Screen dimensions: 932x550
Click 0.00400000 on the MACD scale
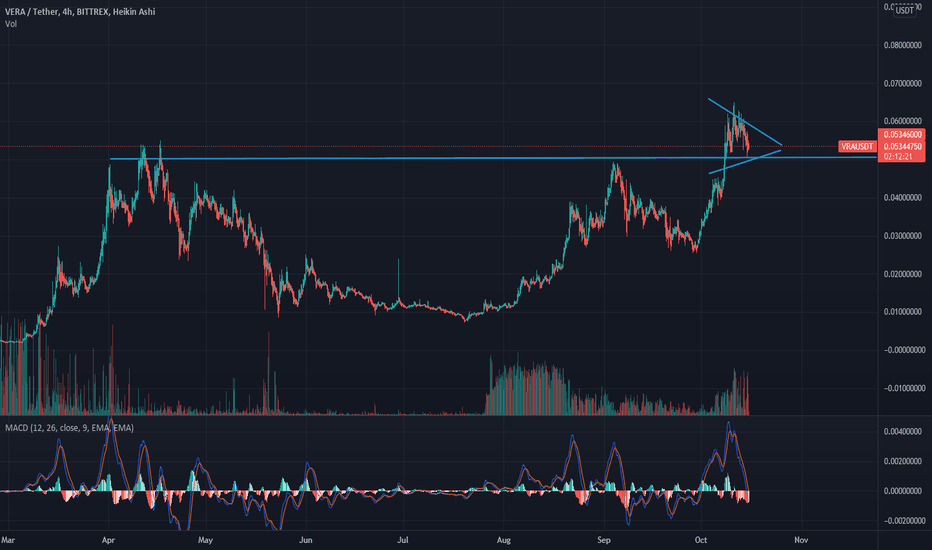902,432
